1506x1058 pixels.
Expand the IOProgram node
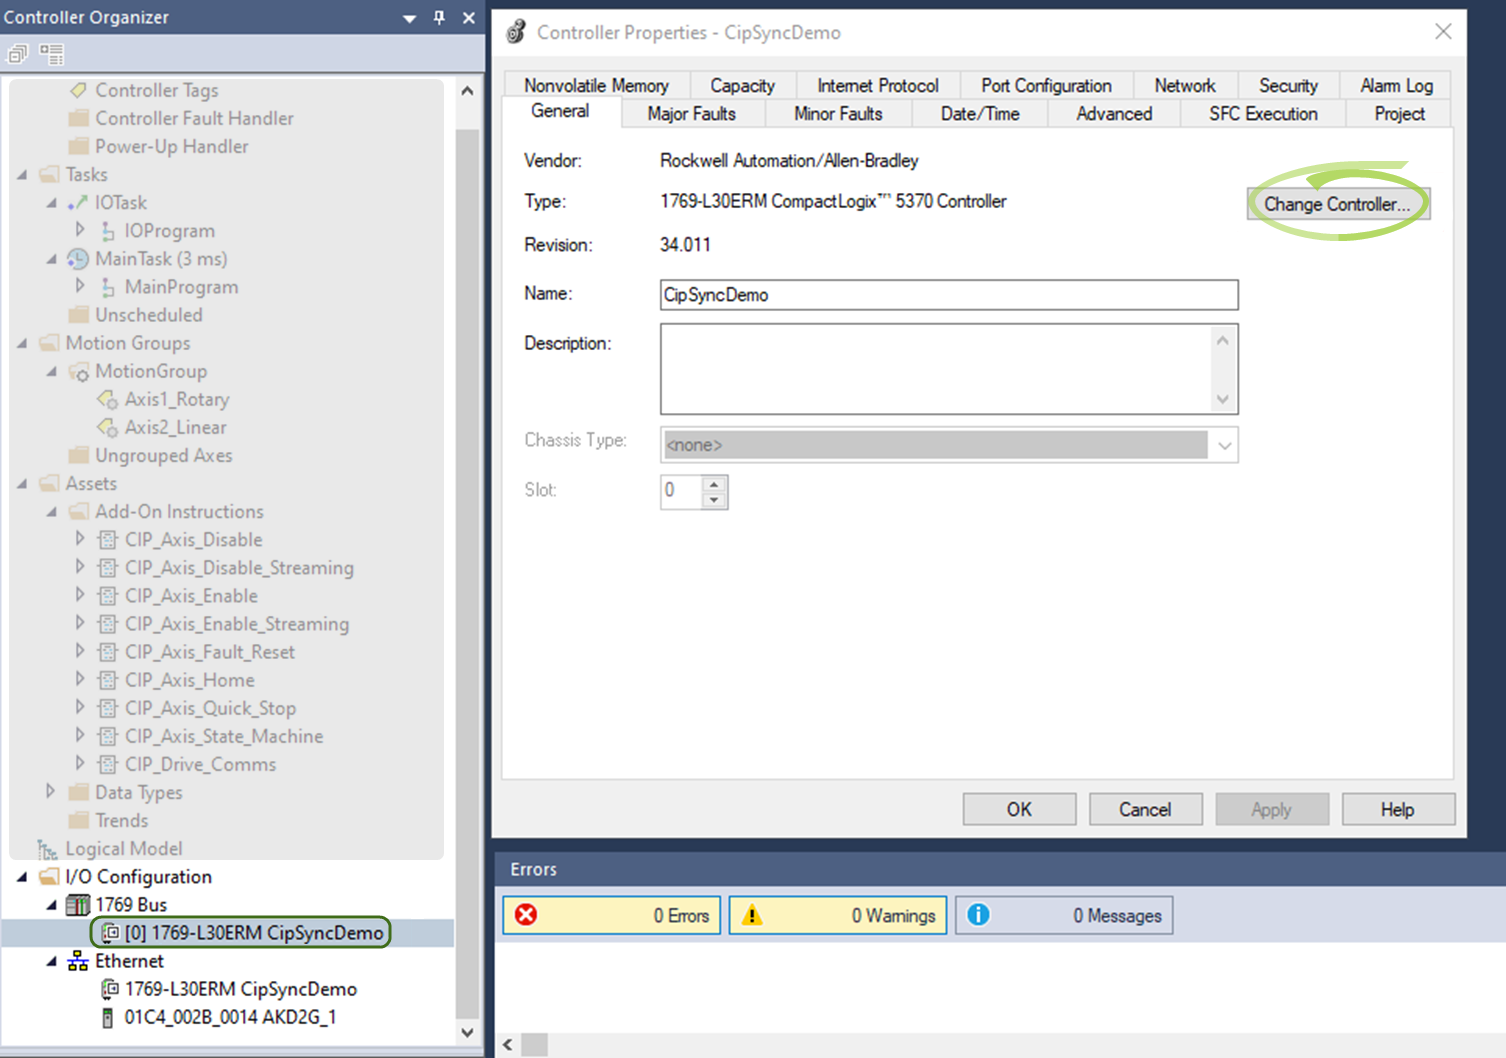point(80,230)
